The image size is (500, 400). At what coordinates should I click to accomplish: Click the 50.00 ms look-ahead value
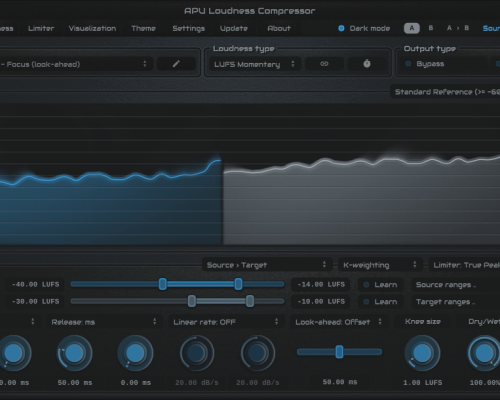[x=340, y=382]
